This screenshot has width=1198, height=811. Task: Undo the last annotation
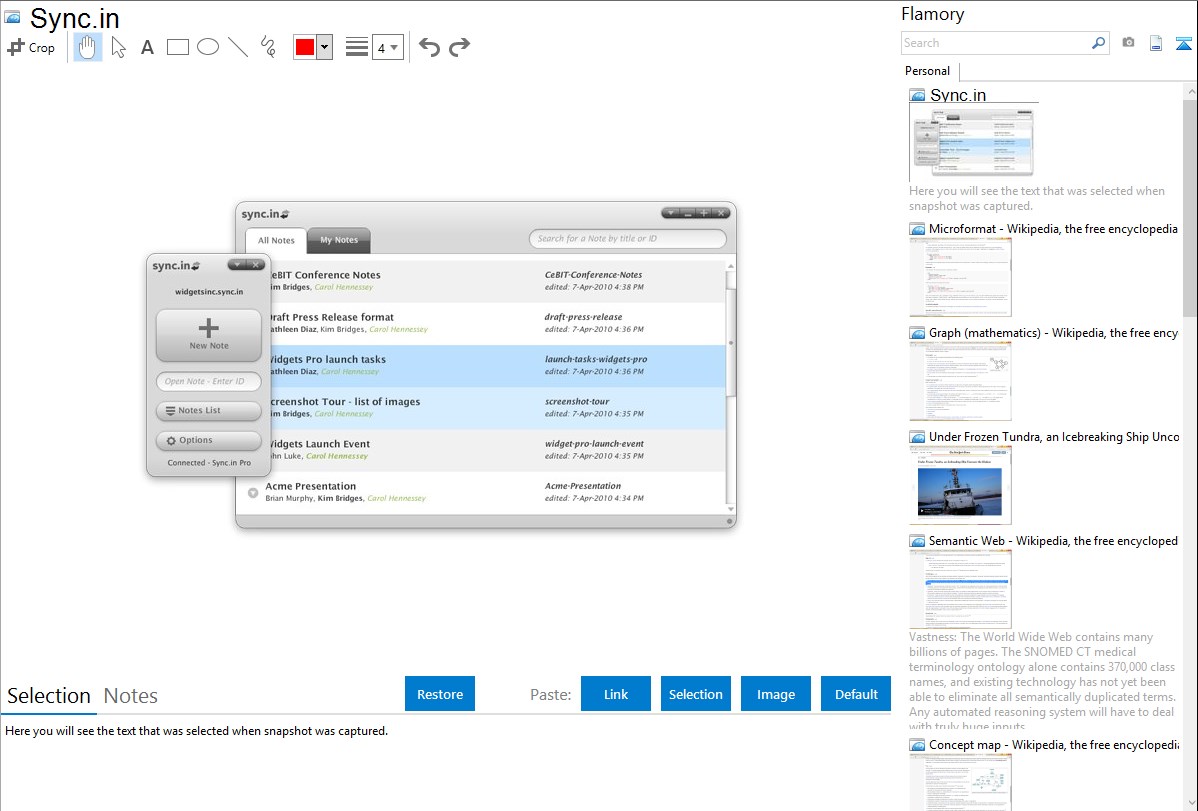coord(429,47)
